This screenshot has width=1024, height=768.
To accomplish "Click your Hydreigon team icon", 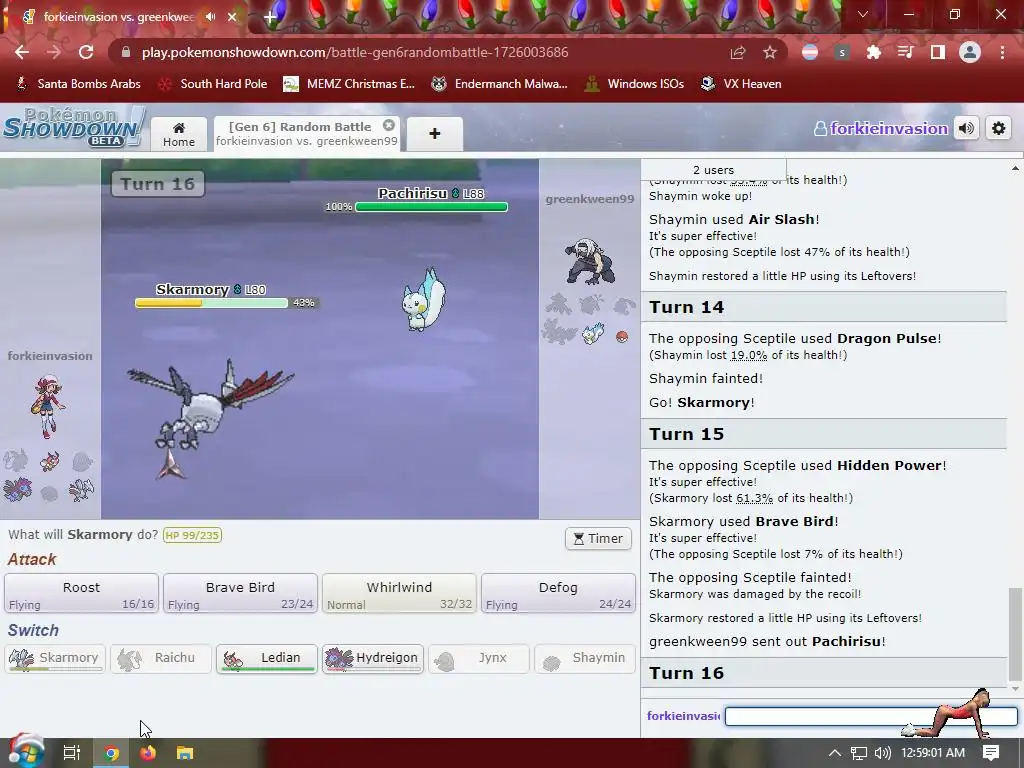I will click(x=18, y=490).
